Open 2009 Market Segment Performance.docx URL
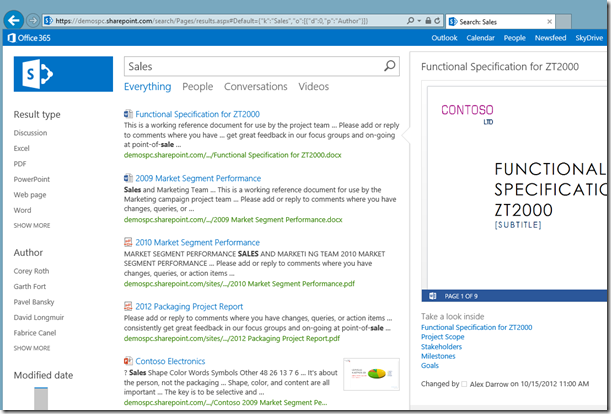The width and height of the screenshot is (611, 414). pos(233,220)
